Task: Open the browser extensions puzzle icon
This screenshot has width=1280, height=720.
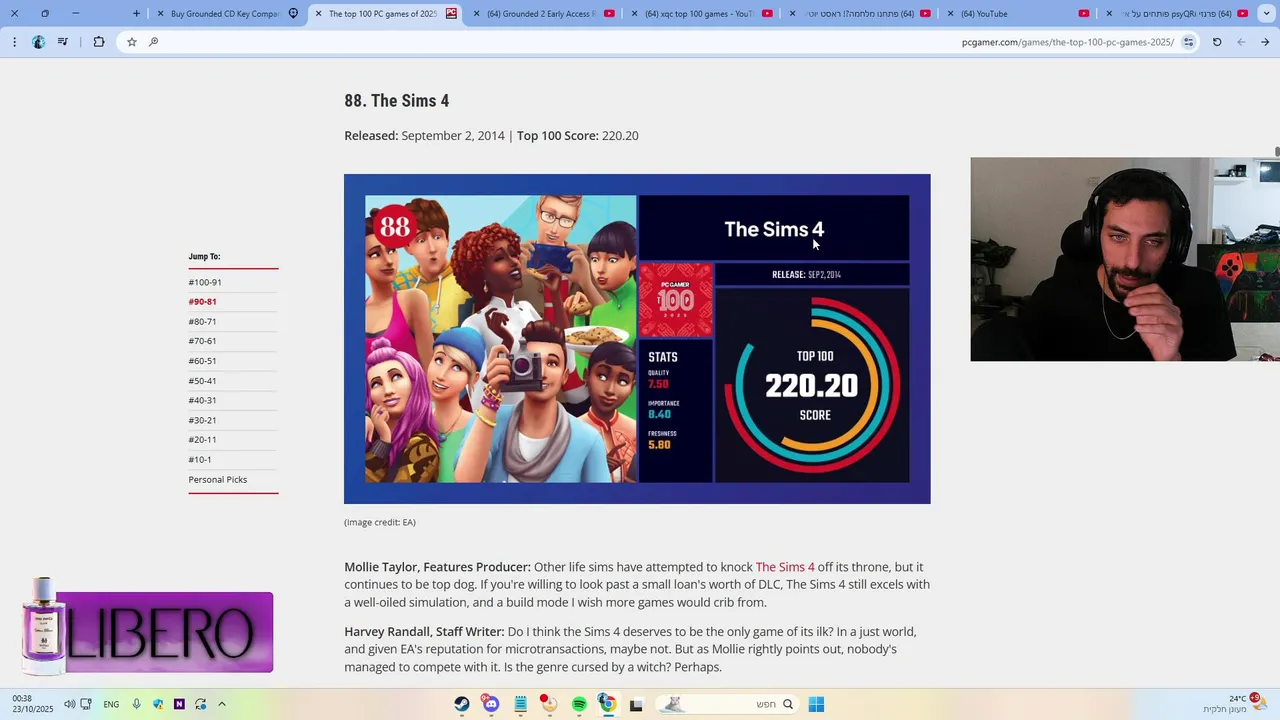Action: coord(99,42)
